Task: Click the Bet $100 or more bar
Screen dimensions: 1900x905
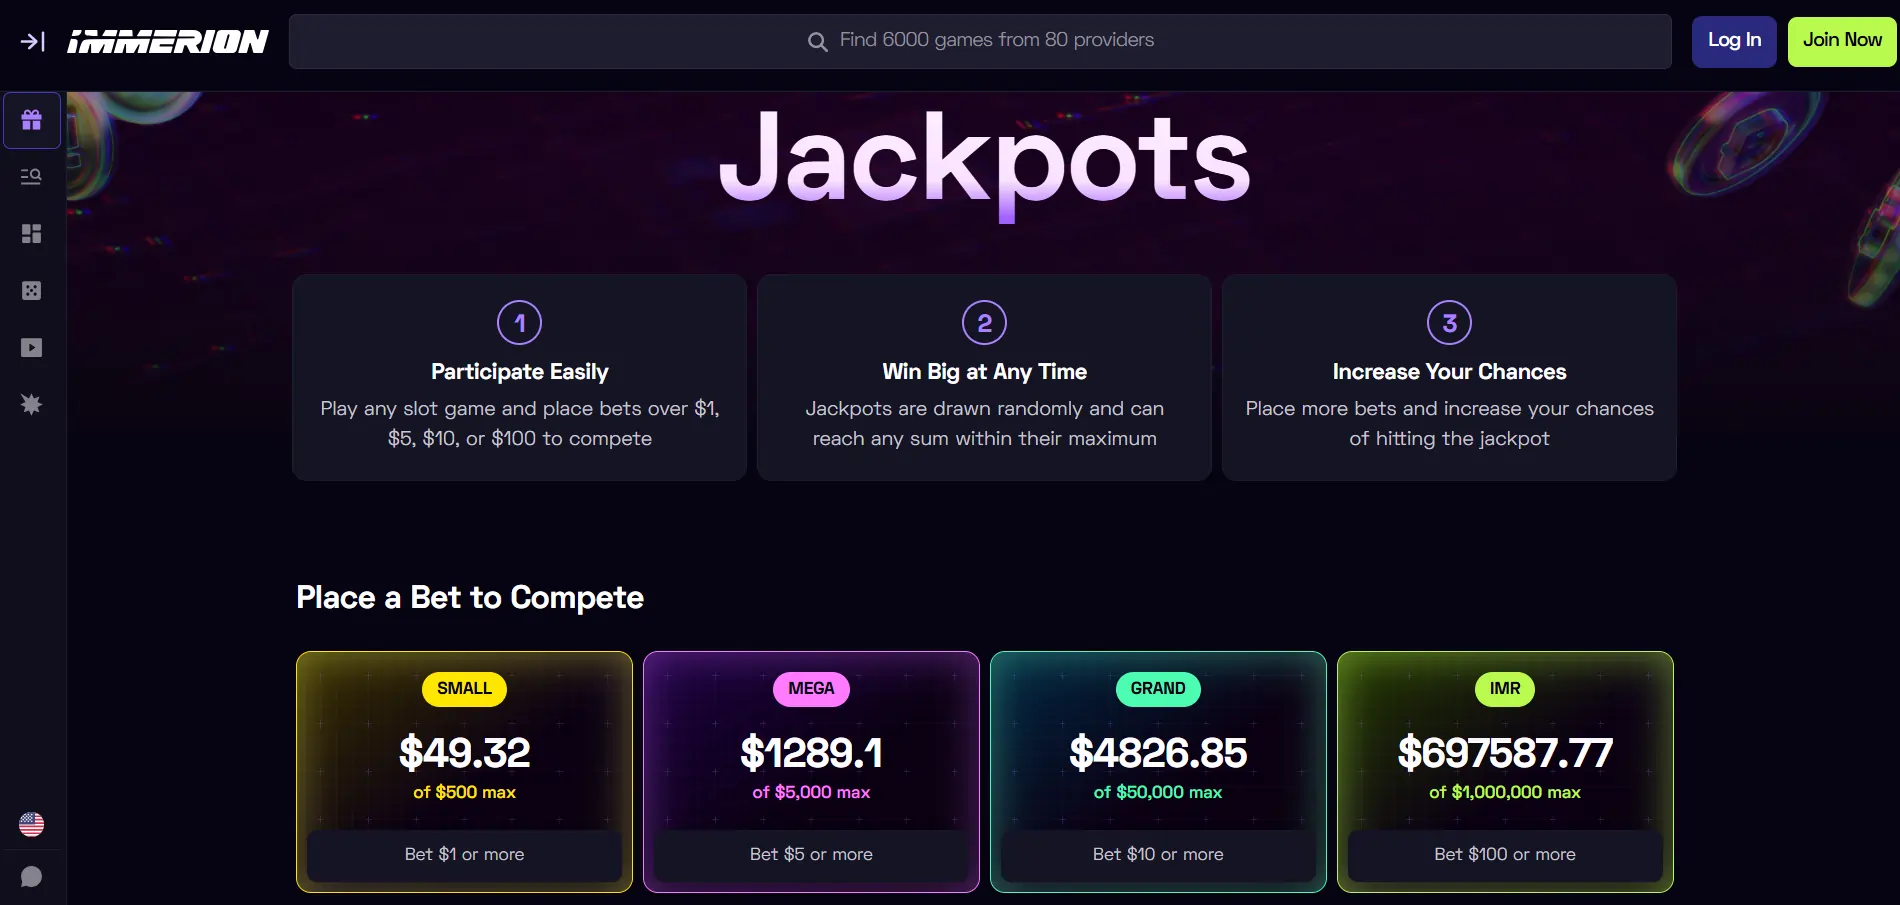Action: 1504,855
